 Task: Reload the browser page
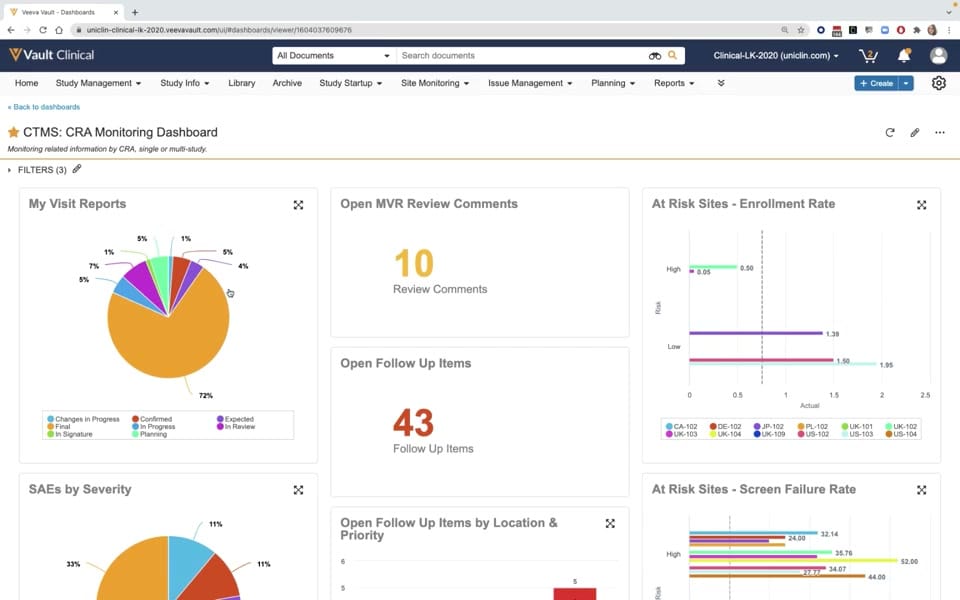(x=43, y=29)
